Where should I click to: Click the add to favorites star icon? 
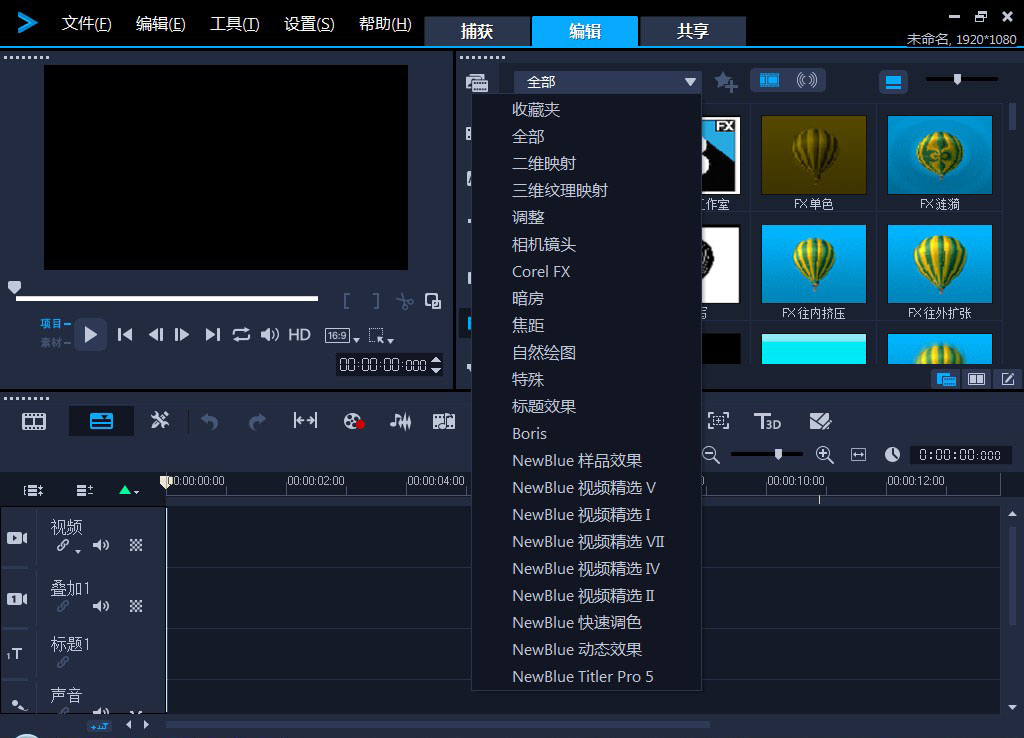[x=726, y=82]
